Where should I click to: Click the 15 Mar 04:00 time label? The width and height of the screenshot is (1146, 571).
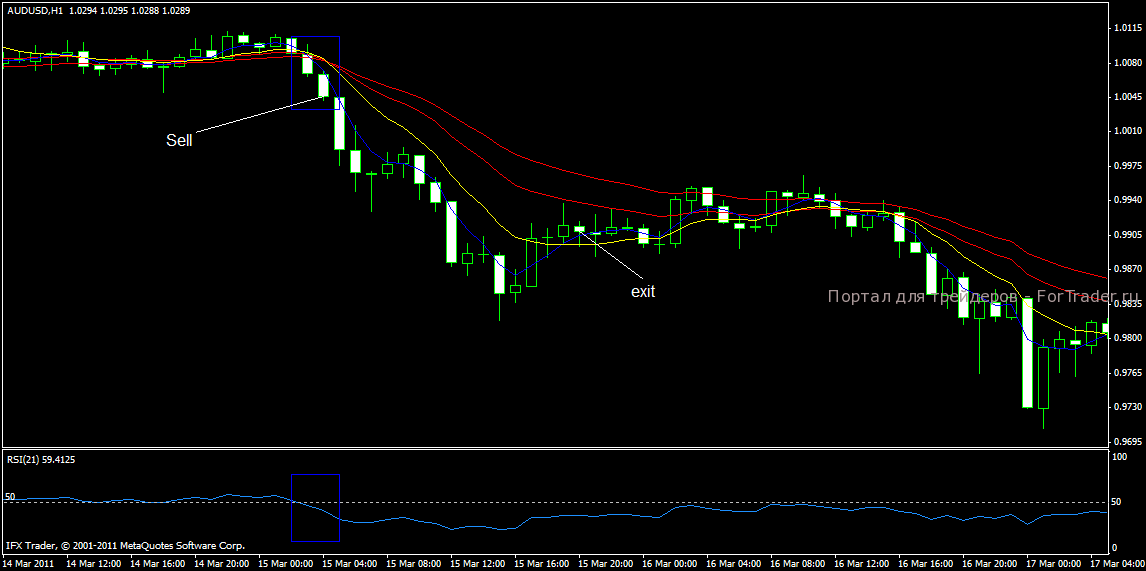point(350,564)
